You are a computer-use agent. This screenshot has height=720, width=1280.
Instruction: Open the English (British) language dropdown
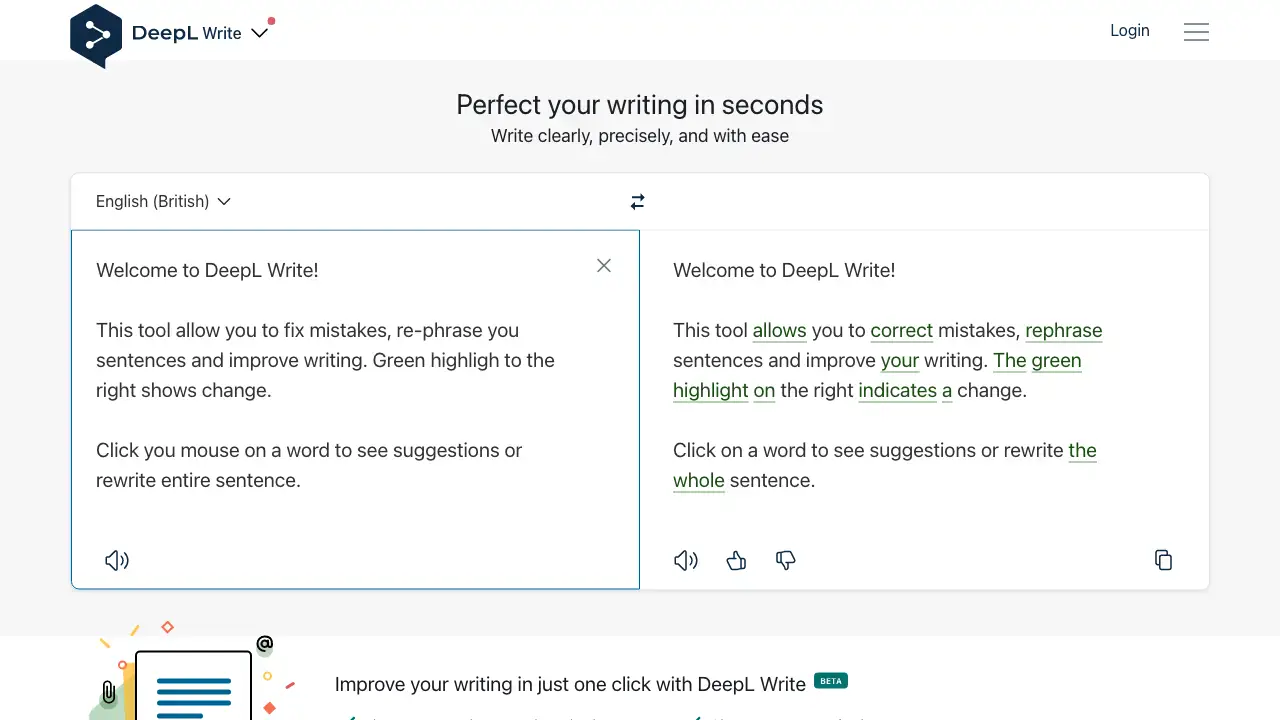point(163,202)
